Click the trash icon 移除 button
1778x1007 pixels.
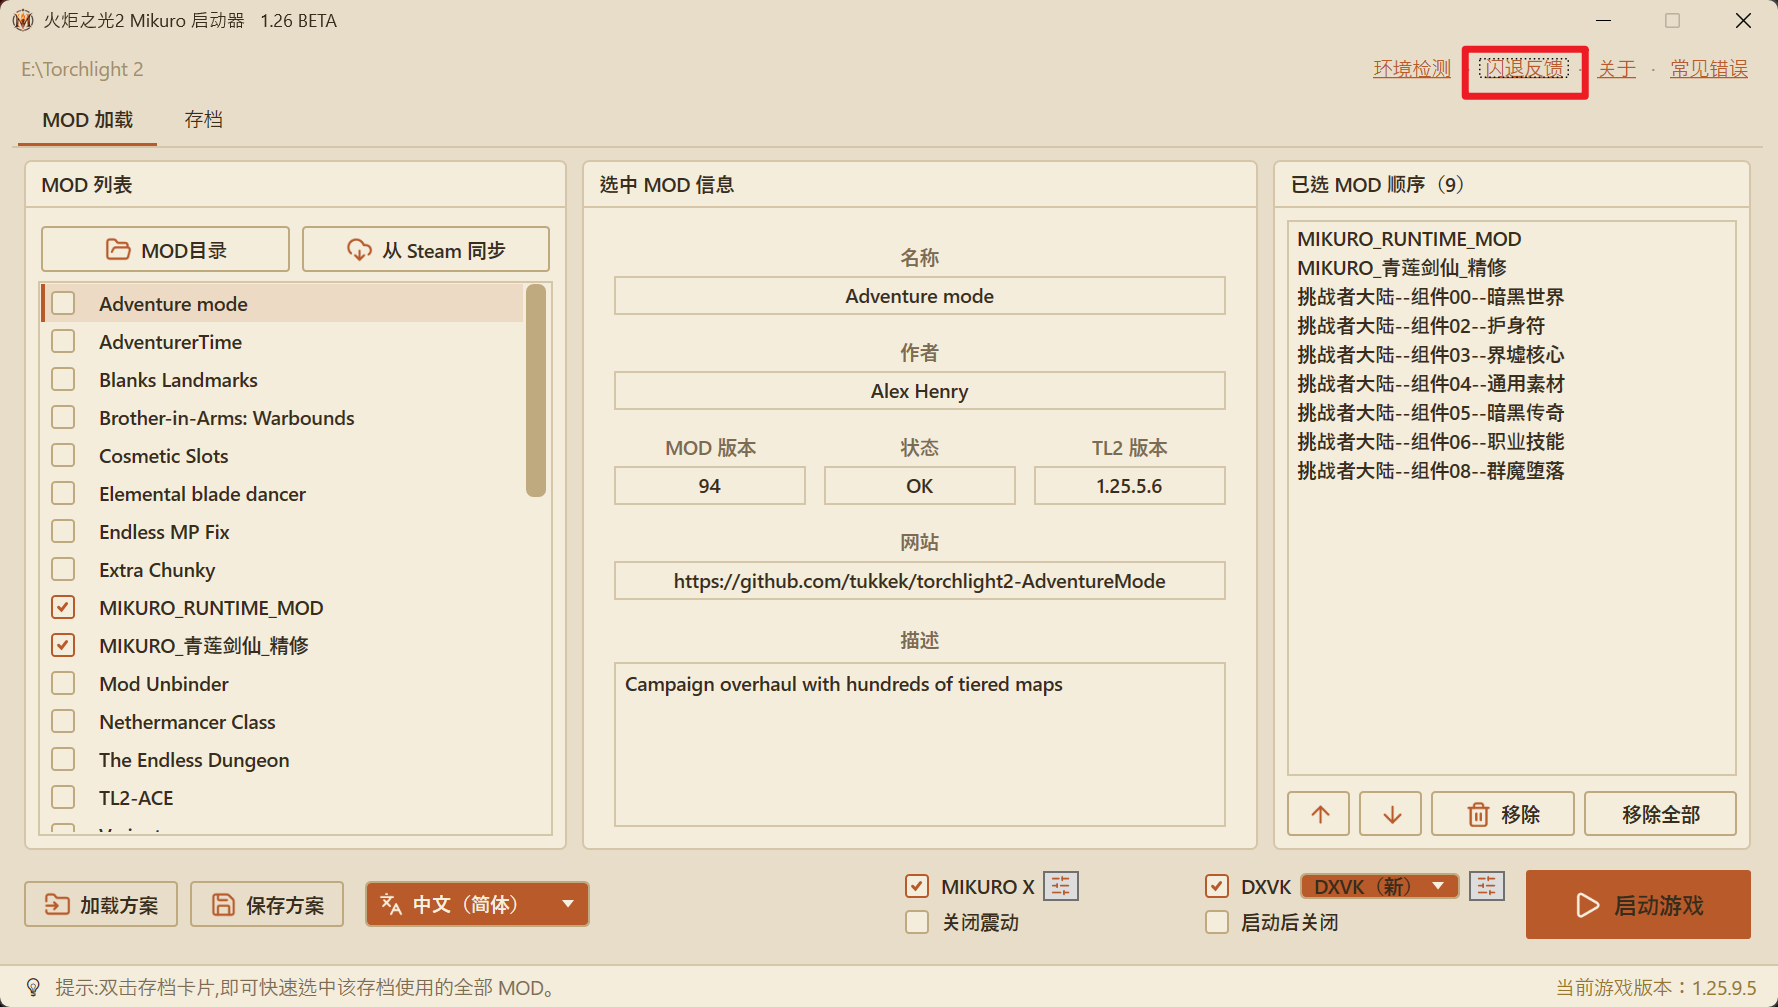[1503, 814]
